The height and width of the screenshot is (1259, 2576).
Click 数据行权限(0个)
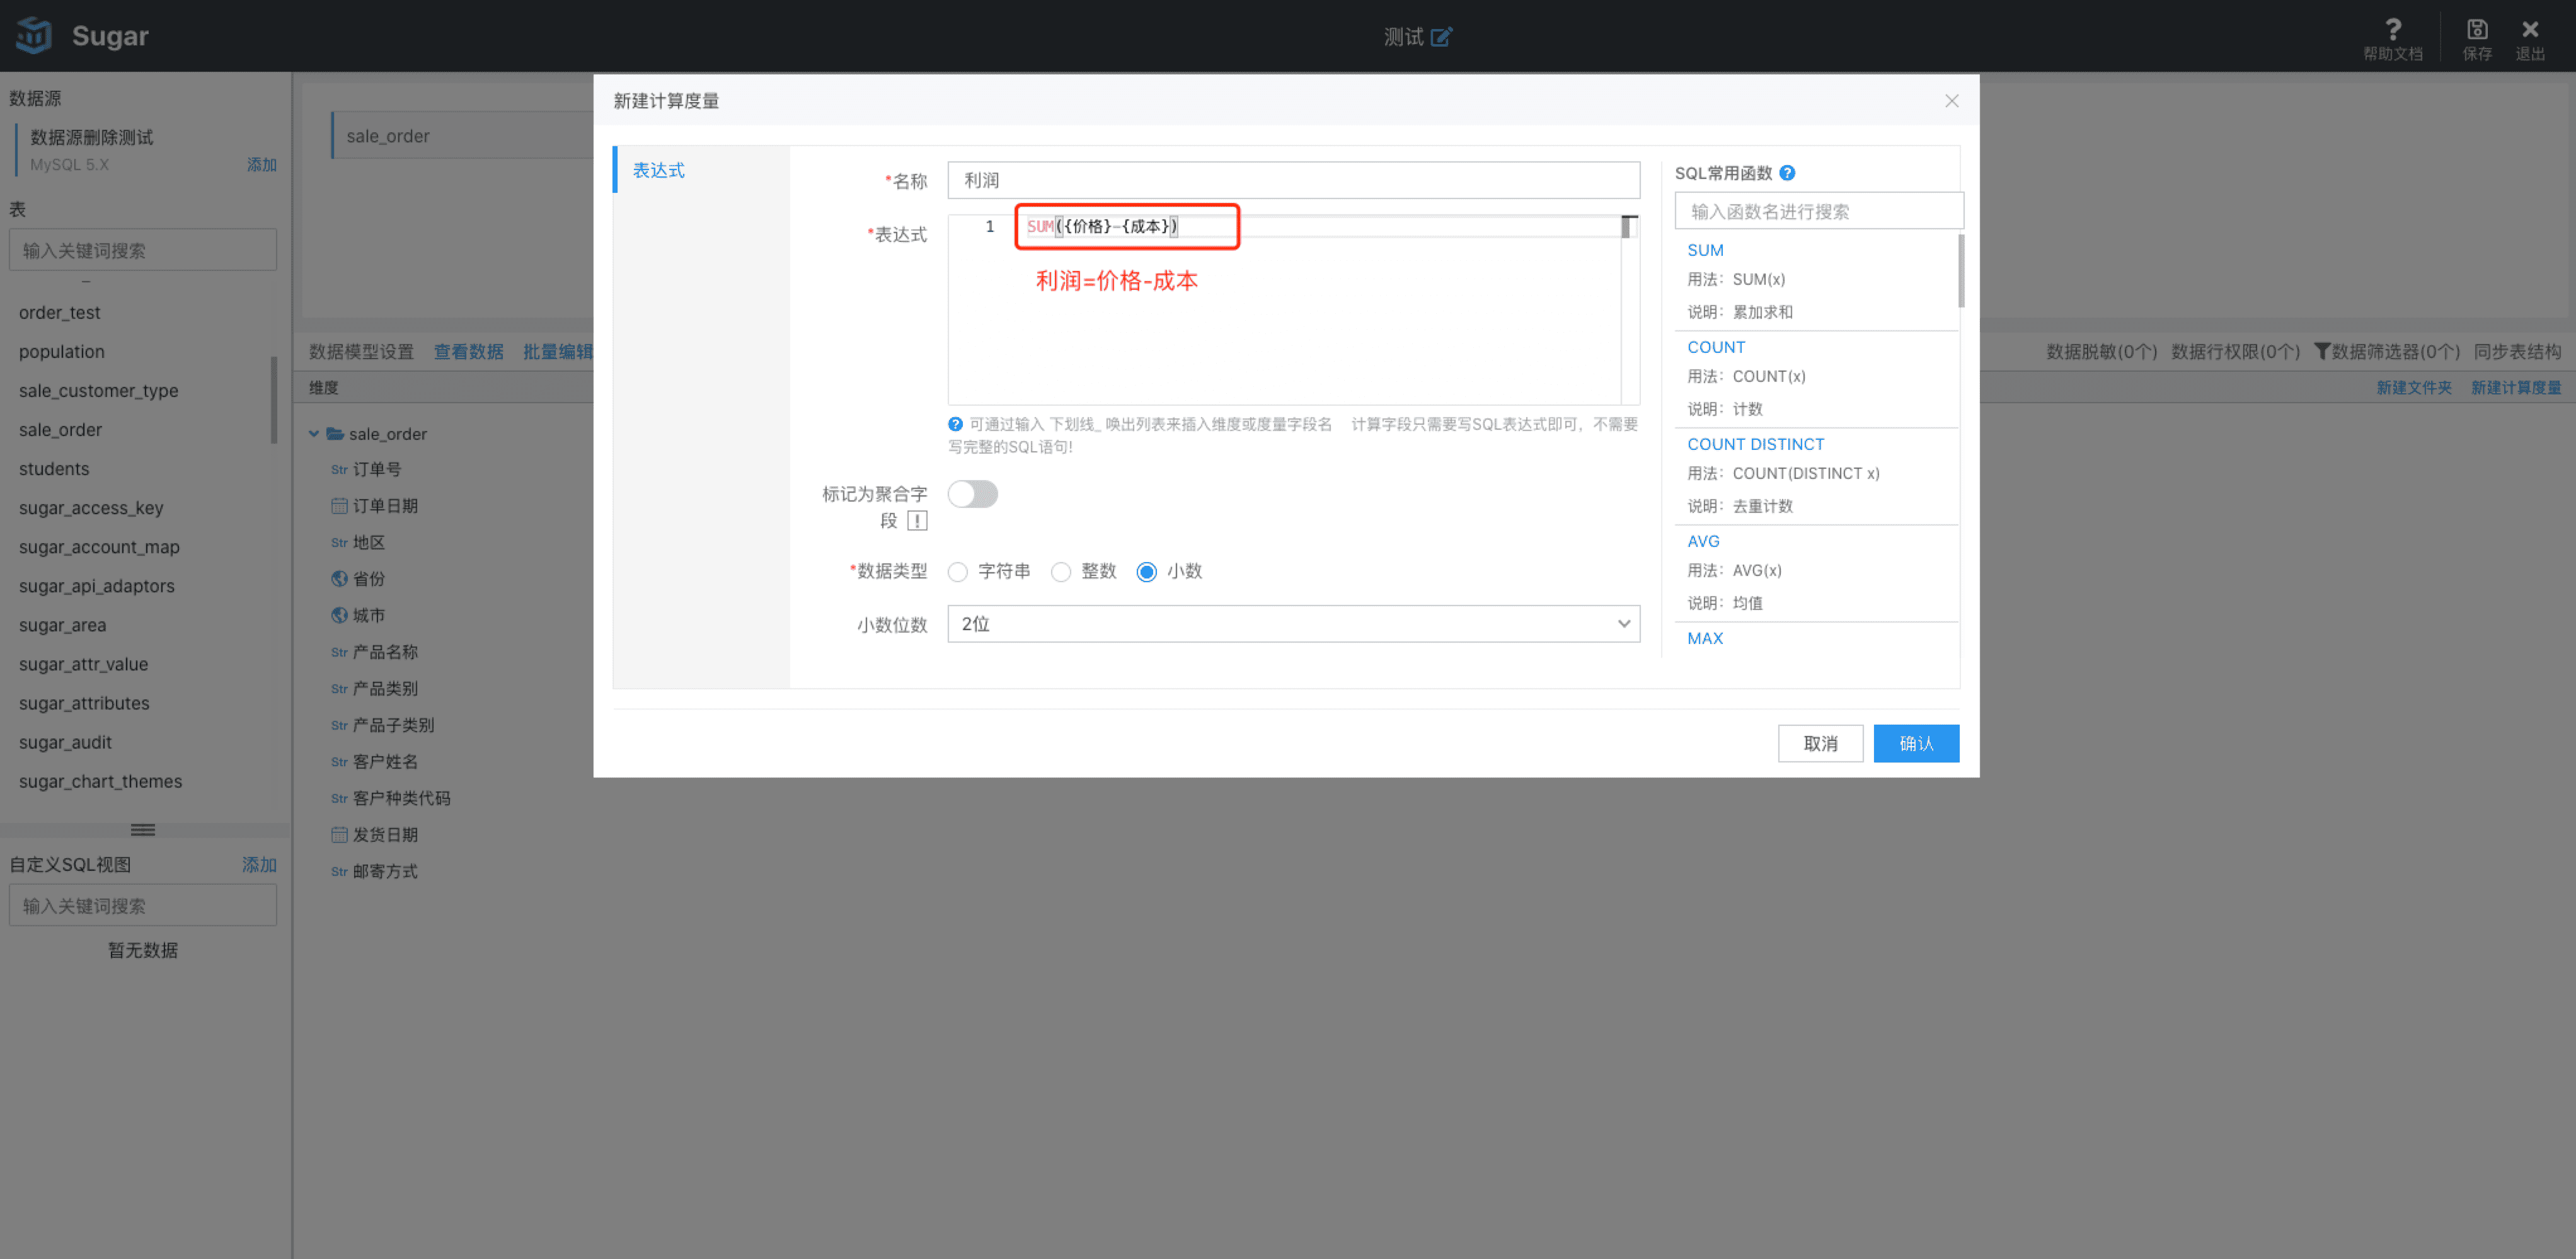pos(2235,351)
